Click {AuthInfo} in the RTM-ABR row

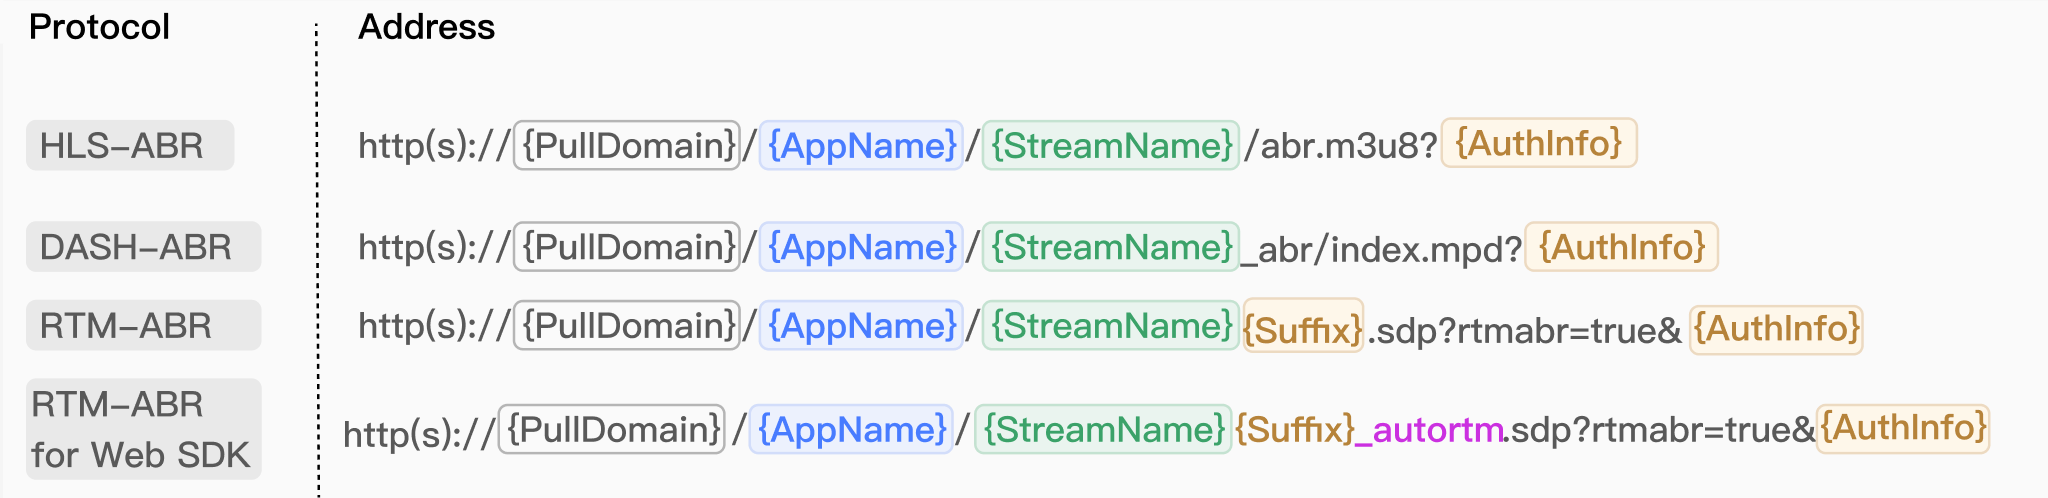click(1776, 329)
